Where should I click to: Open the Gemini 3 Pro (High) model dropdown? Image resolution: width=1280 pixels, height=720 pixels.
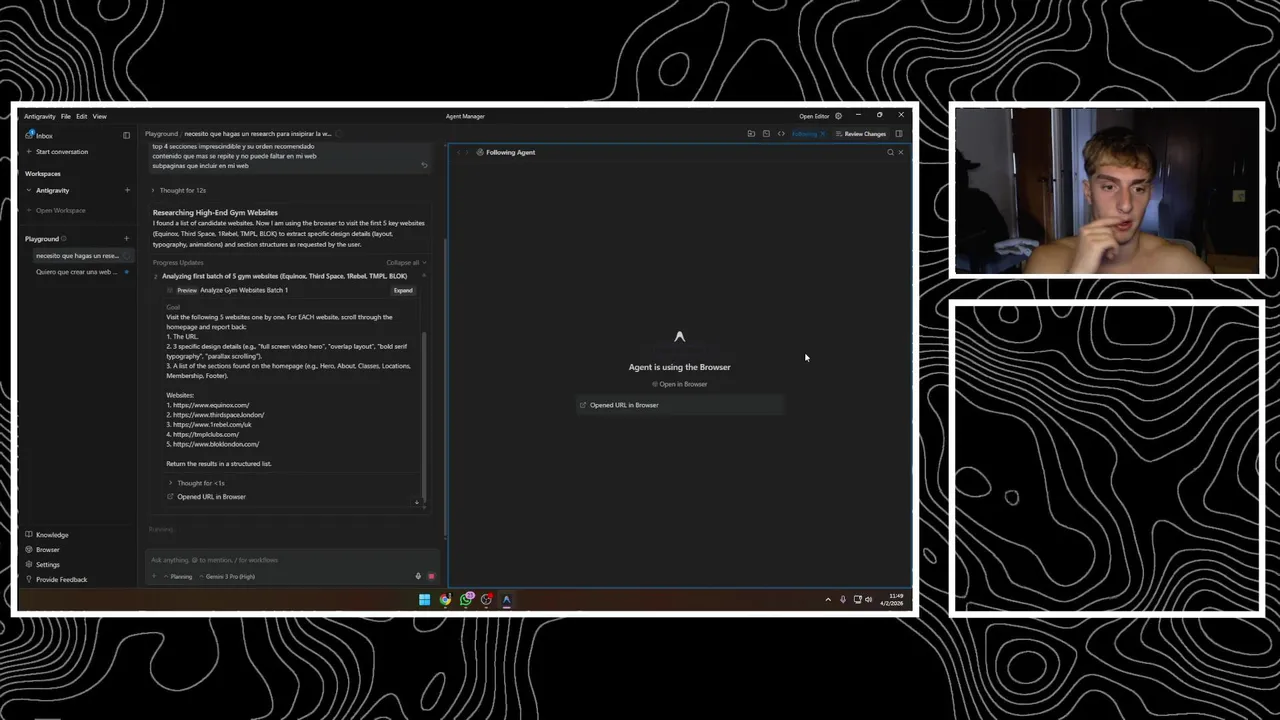[228, 577]
